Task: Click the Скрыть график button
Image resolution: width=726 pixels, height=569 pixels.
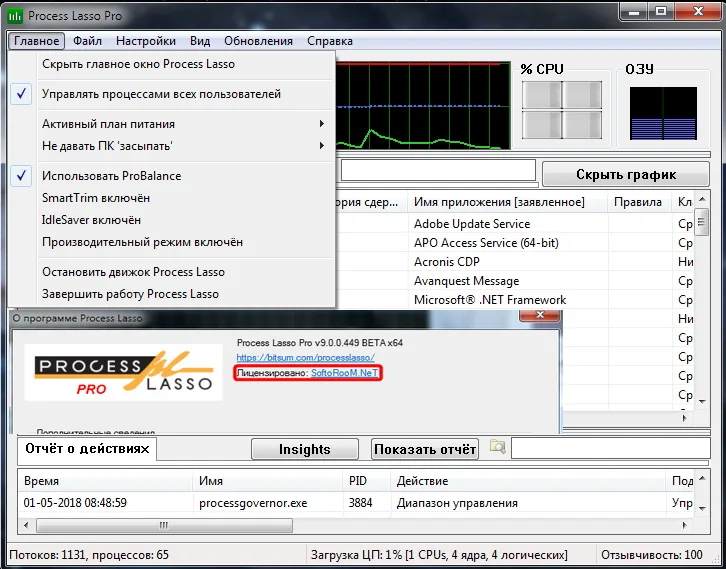Action: click(x=626, y=175)
